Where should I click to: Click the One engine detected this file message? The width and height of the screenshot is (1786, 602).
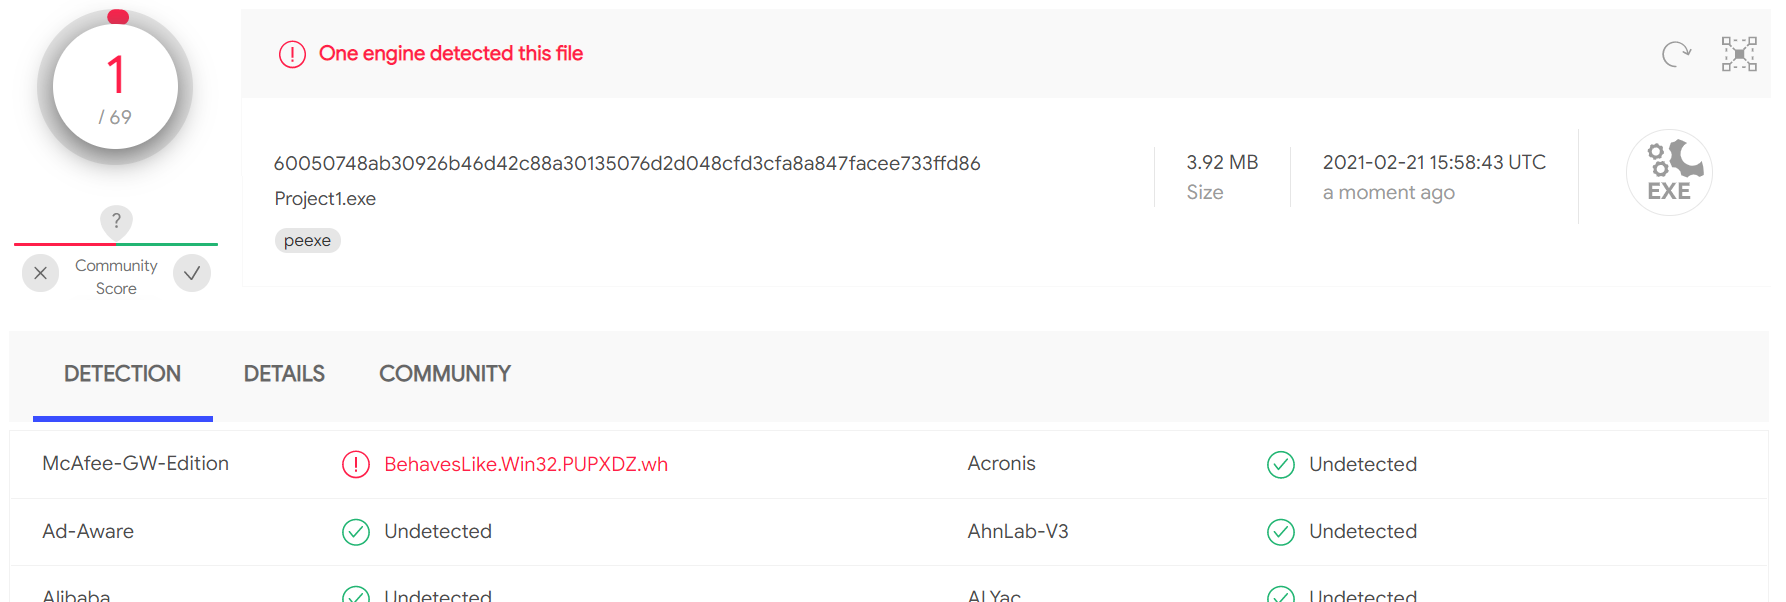point(451,54)
